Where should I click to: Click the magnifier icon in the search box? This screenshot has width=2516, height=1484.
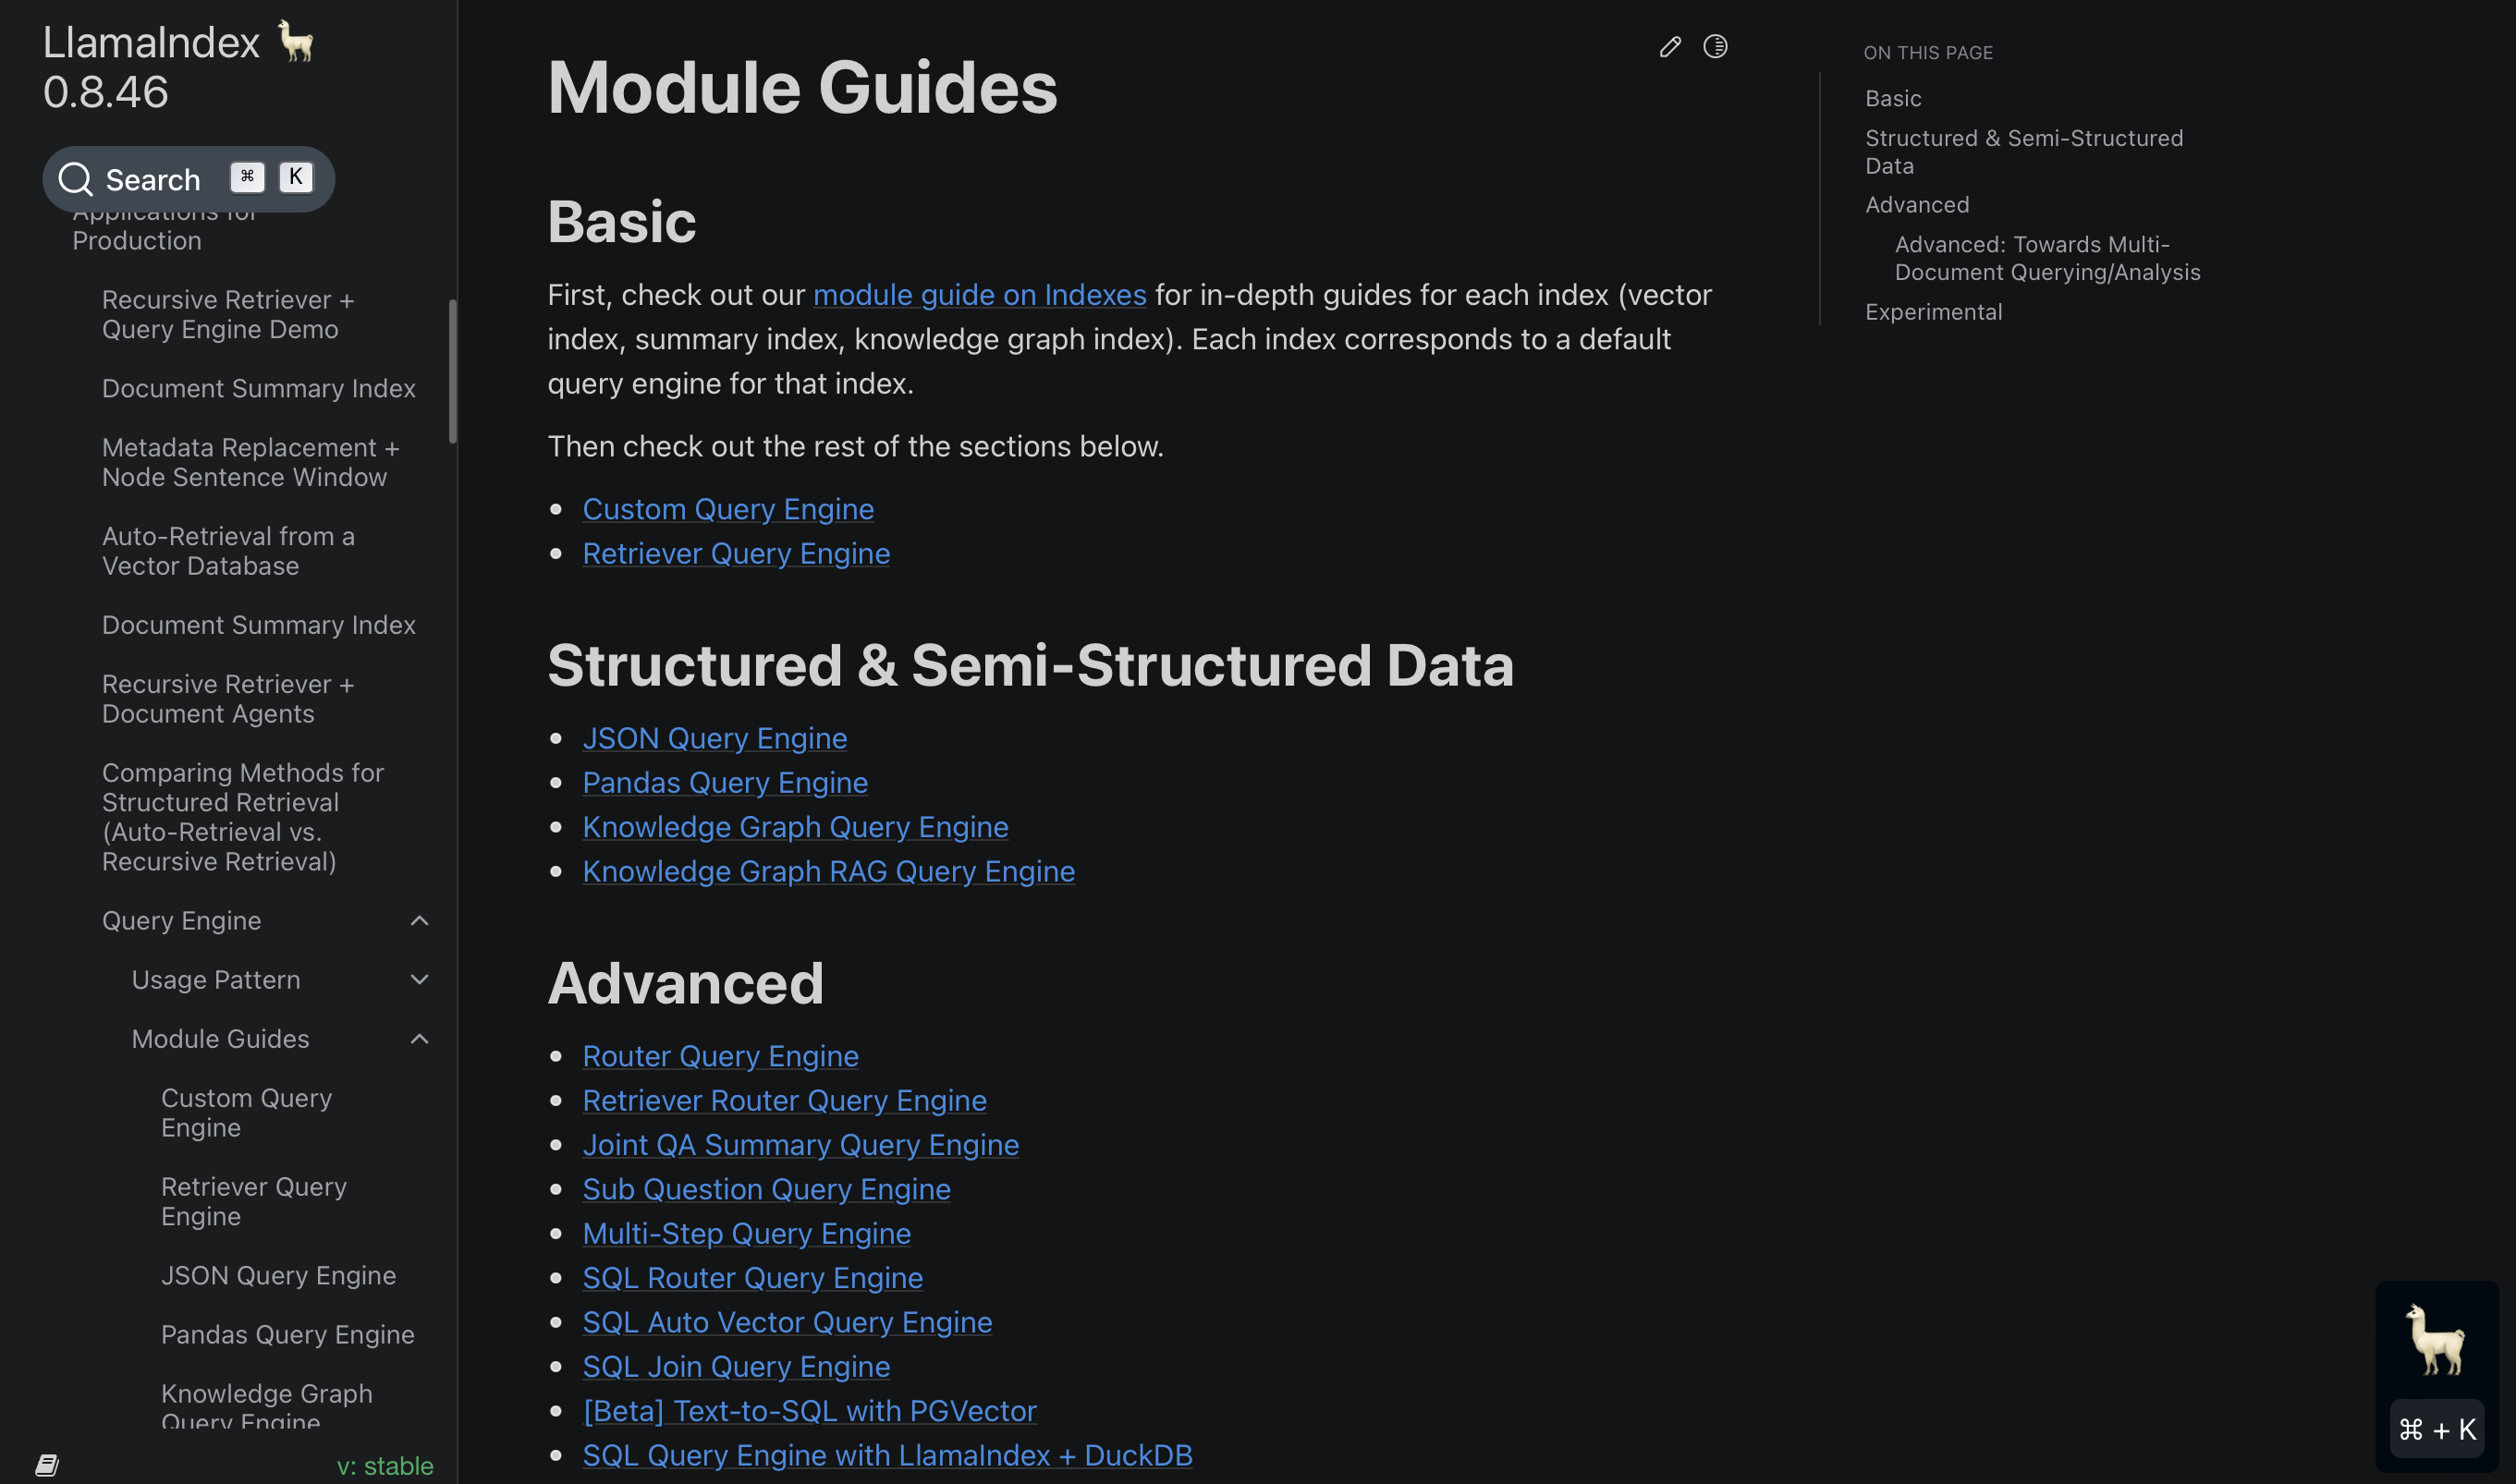pos(75,180)
